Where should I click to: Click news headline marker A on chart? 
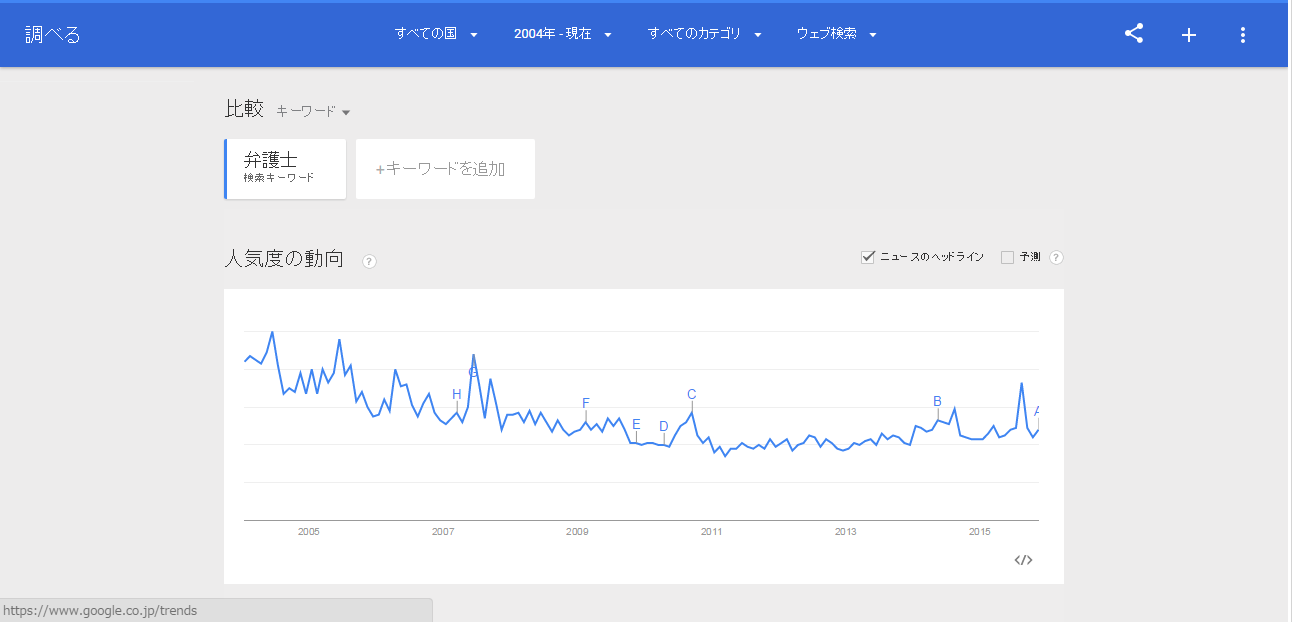(x=1037, y=411)
